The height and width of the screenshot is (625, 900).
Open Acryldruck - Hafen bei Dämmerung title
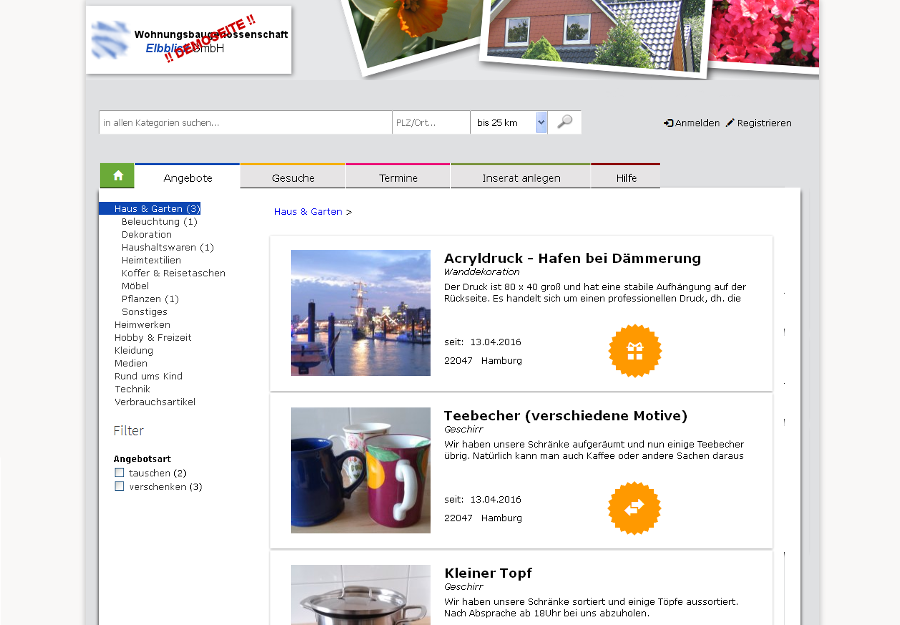click(x=572, y=258)
